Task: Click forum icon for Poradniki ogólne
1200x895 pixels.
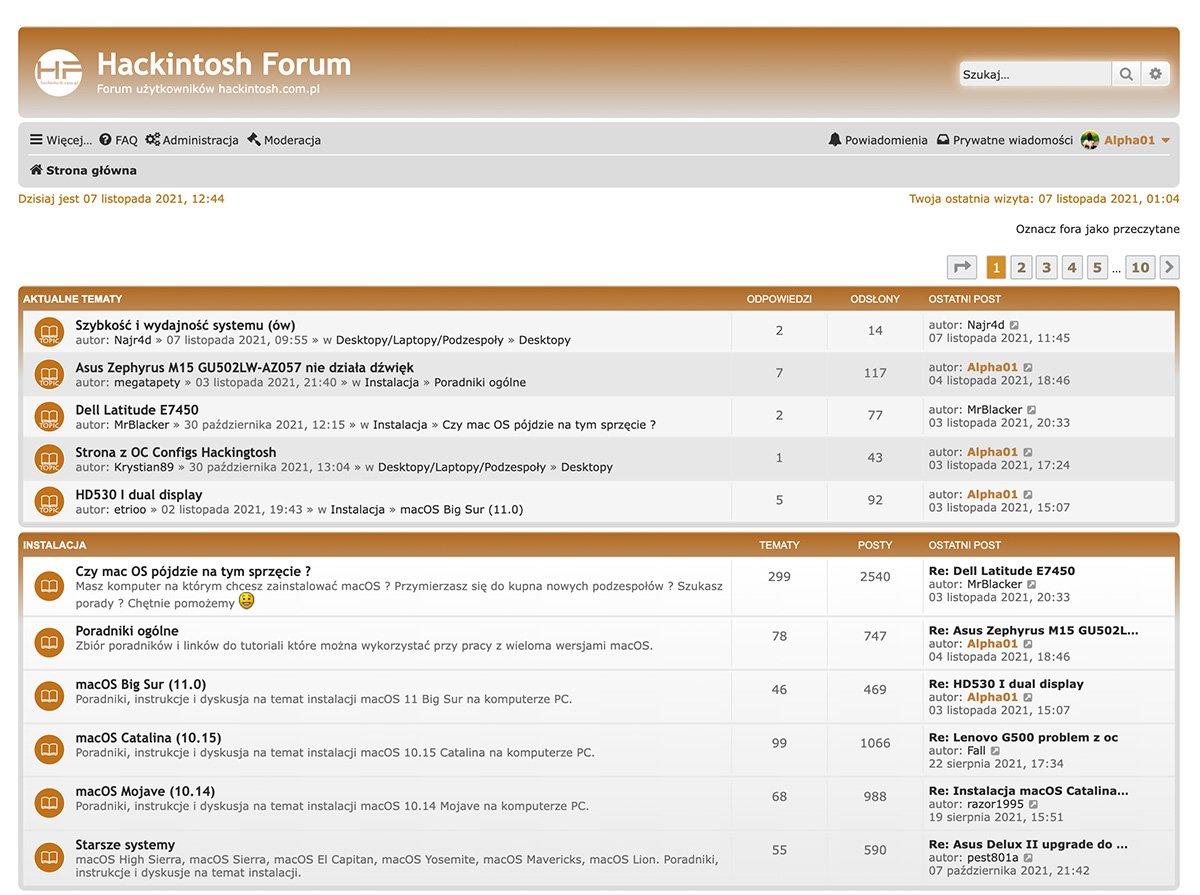Action: click(49, 643)
